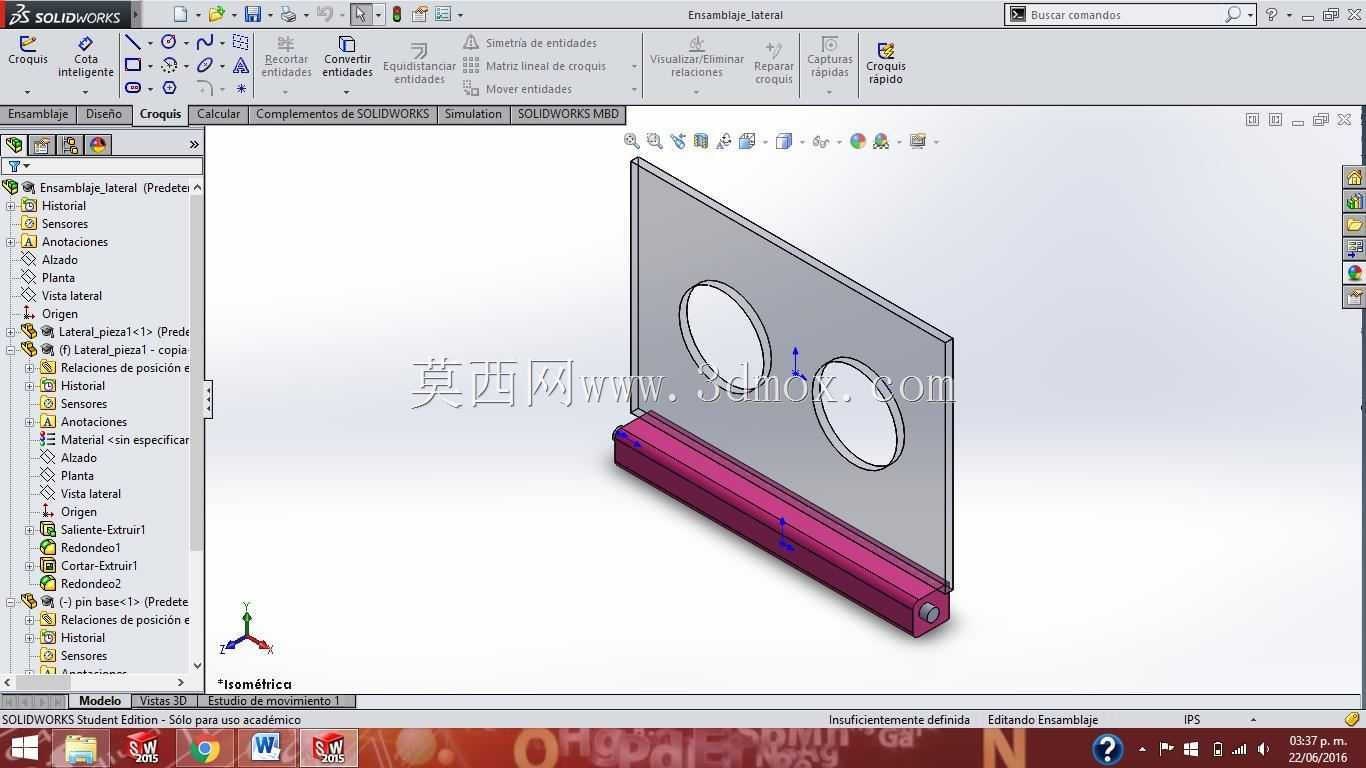The width and height of the screenshot is (1366, 768).
Task: Open the Line tool dropdown arrow
Action: point(150,43)
